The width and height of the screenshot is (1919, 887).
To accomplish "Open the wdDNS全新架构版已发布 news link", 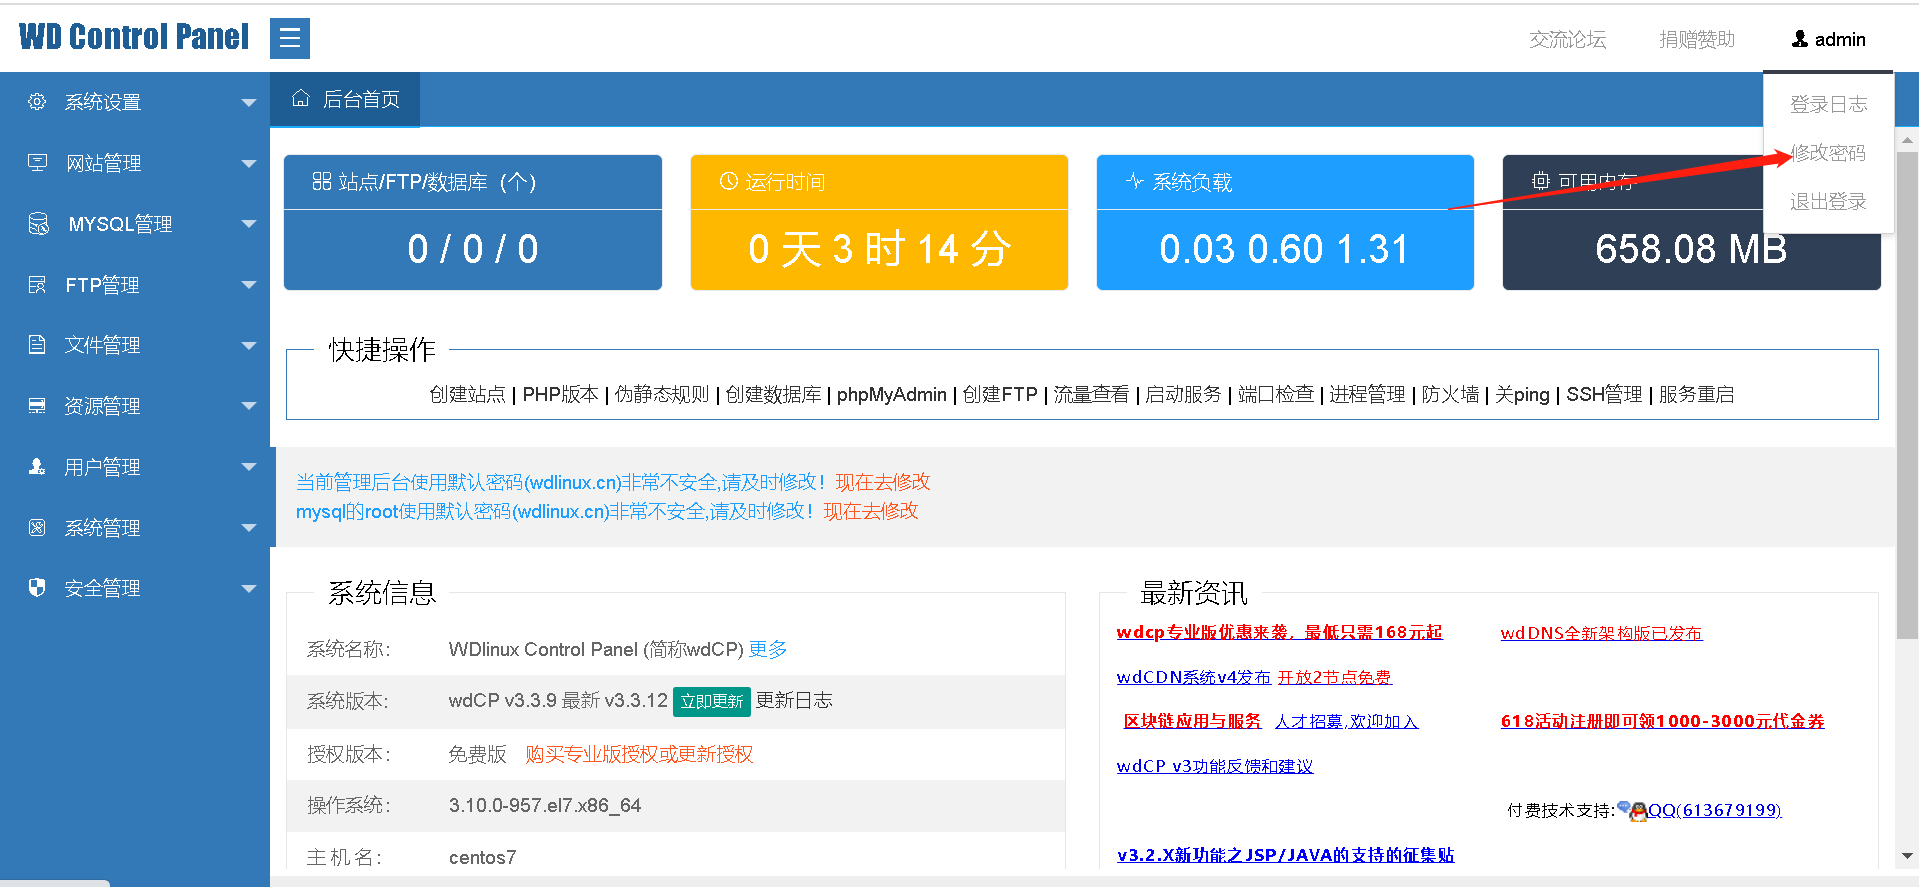I will pyautogui.click(x=1601, y=633).
